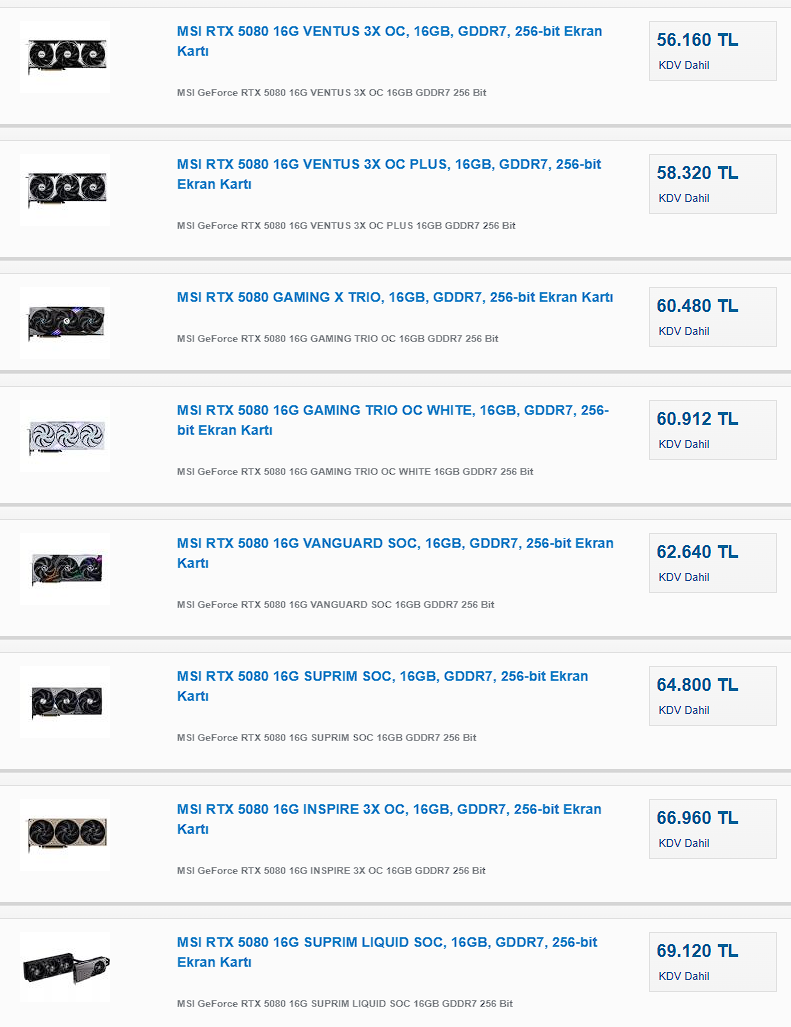
Task: Click the 60.480 TL price box
Action: 712,317
